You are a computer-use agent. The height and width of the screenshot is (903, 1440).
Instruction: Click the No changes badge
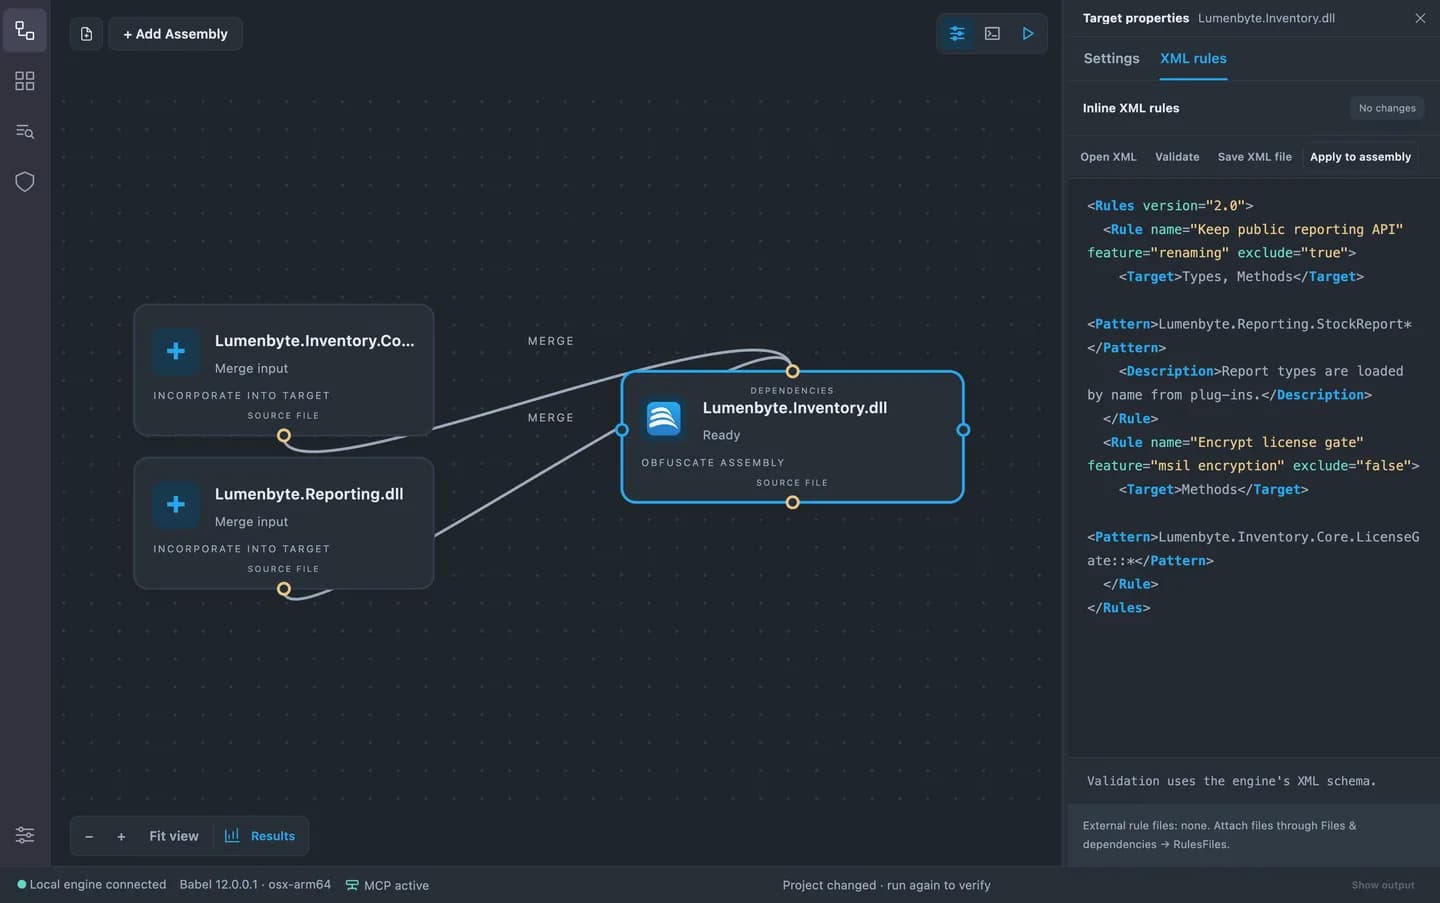coord(1387,108)
